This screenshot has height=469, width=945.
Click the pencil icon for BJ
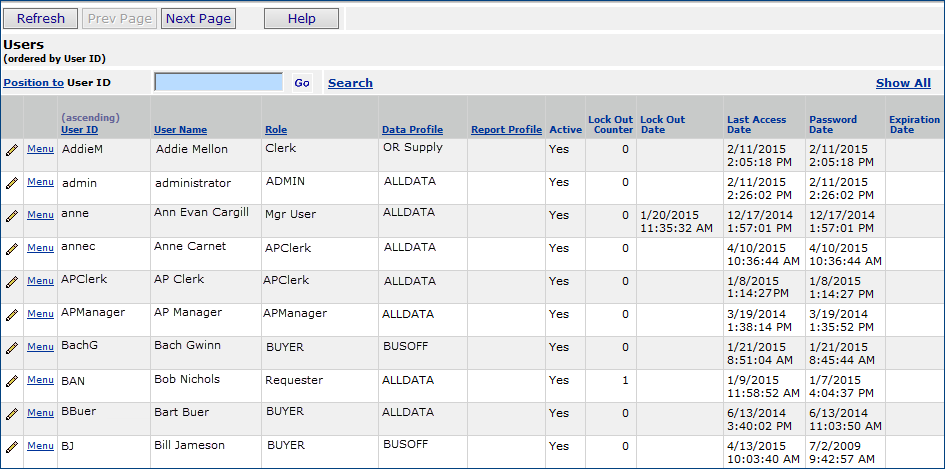pos(12,447)
